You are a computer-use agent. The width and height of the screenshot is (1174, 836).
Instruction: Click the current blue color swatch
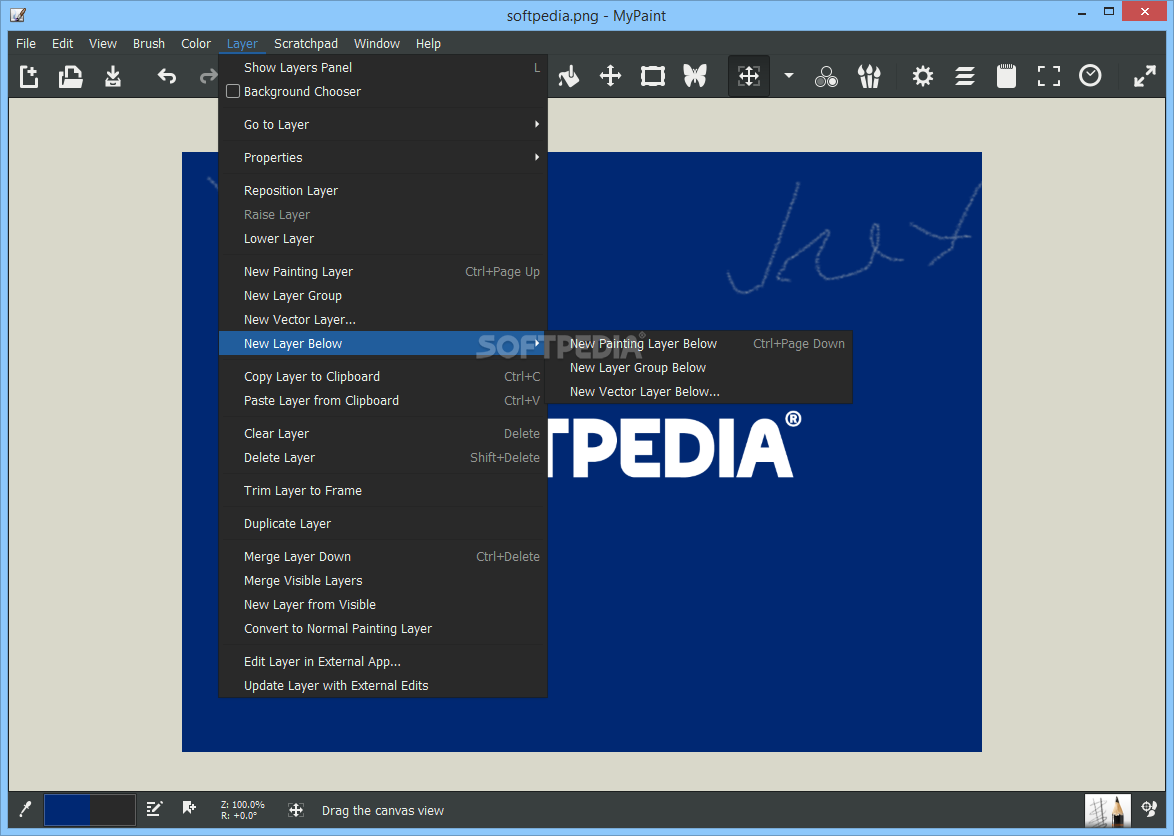tap(67, 810)
